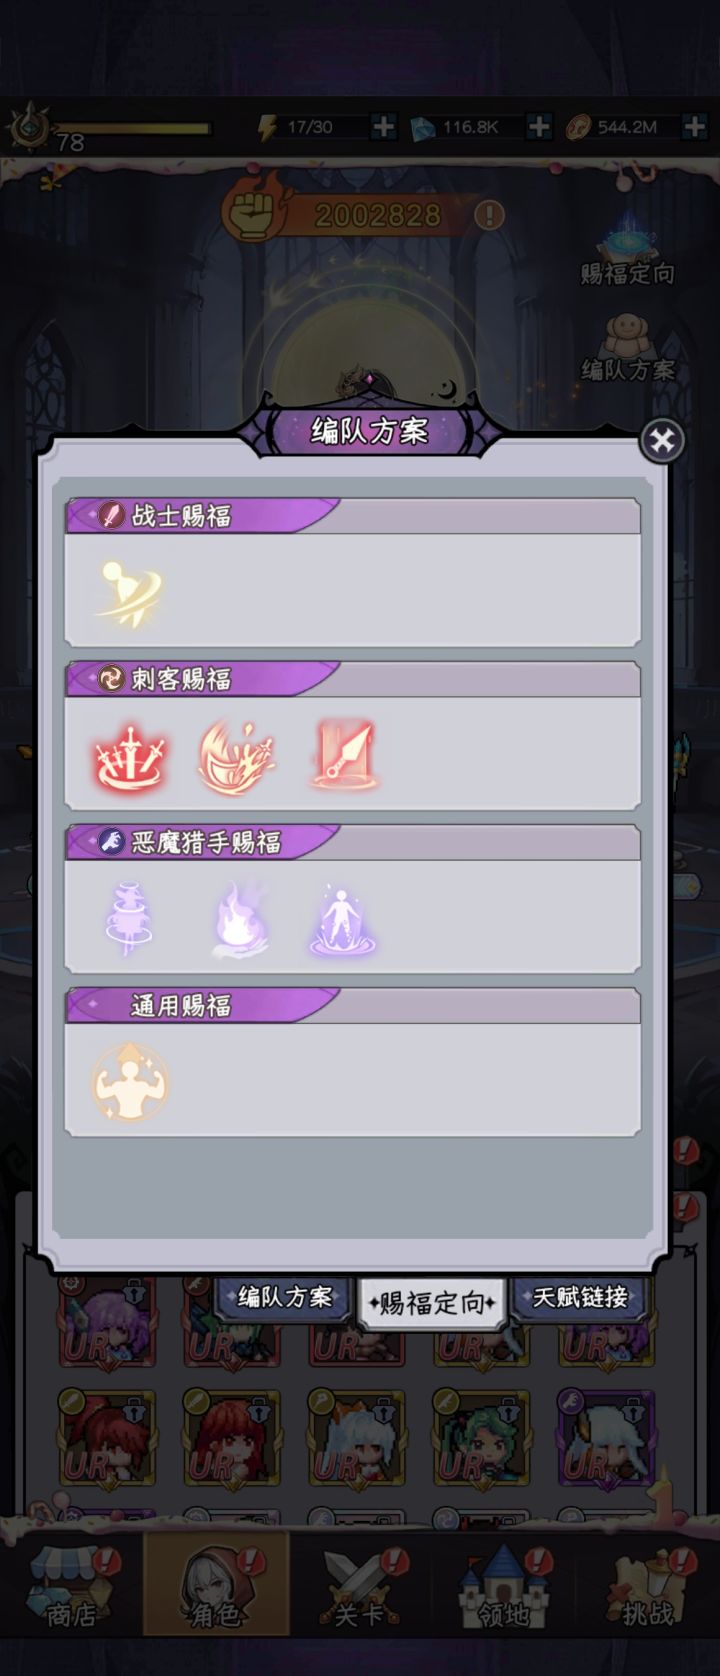Viewport: 720px width, 1676px height.
Task: Select the muscle-flex general blessing icon
Action: pyautogui.click(x=129, y=1081)
